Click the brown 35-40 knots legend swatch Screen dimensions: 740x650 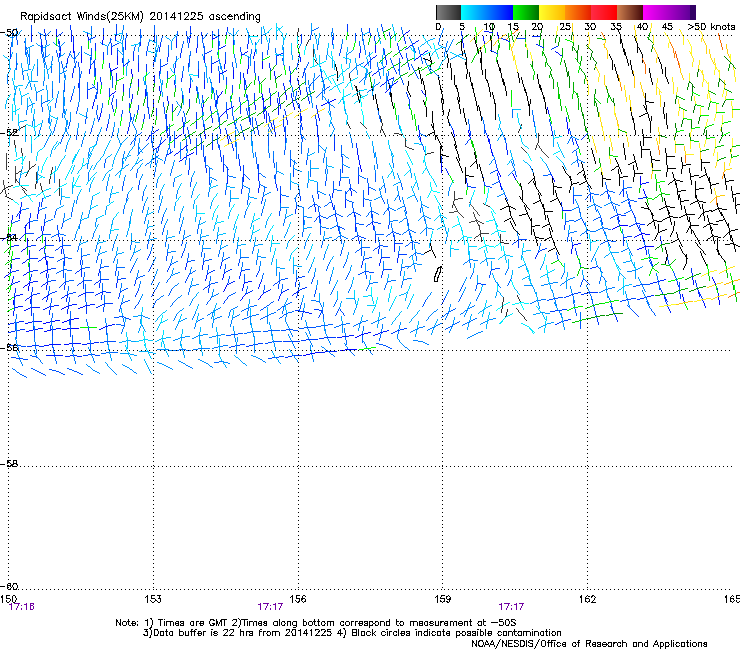tap(630, 12)
